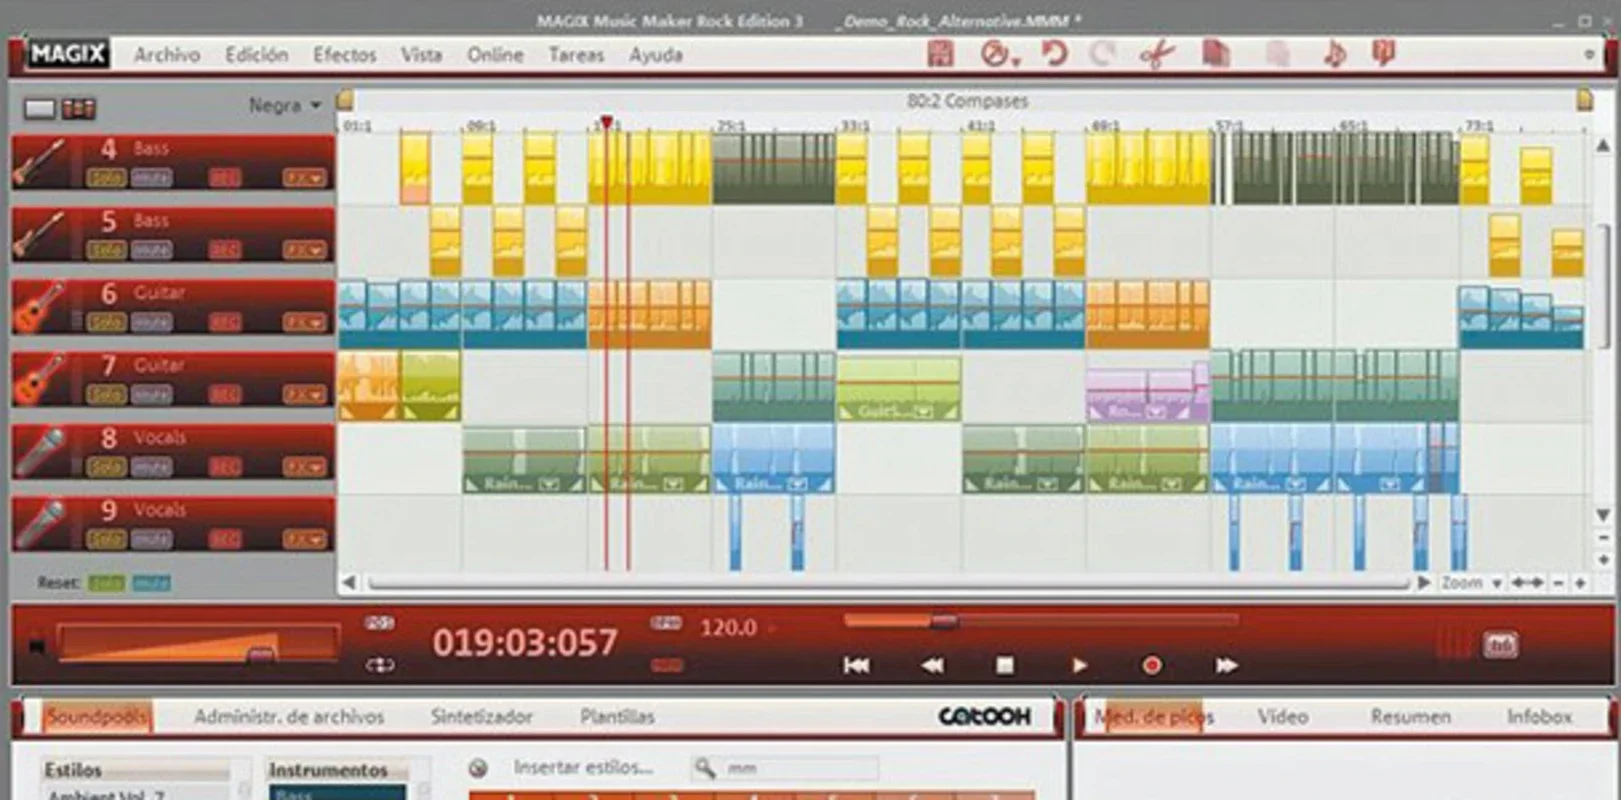
Task: Open FX menu on track 5 Bass
Action: (x=305, y=250)
